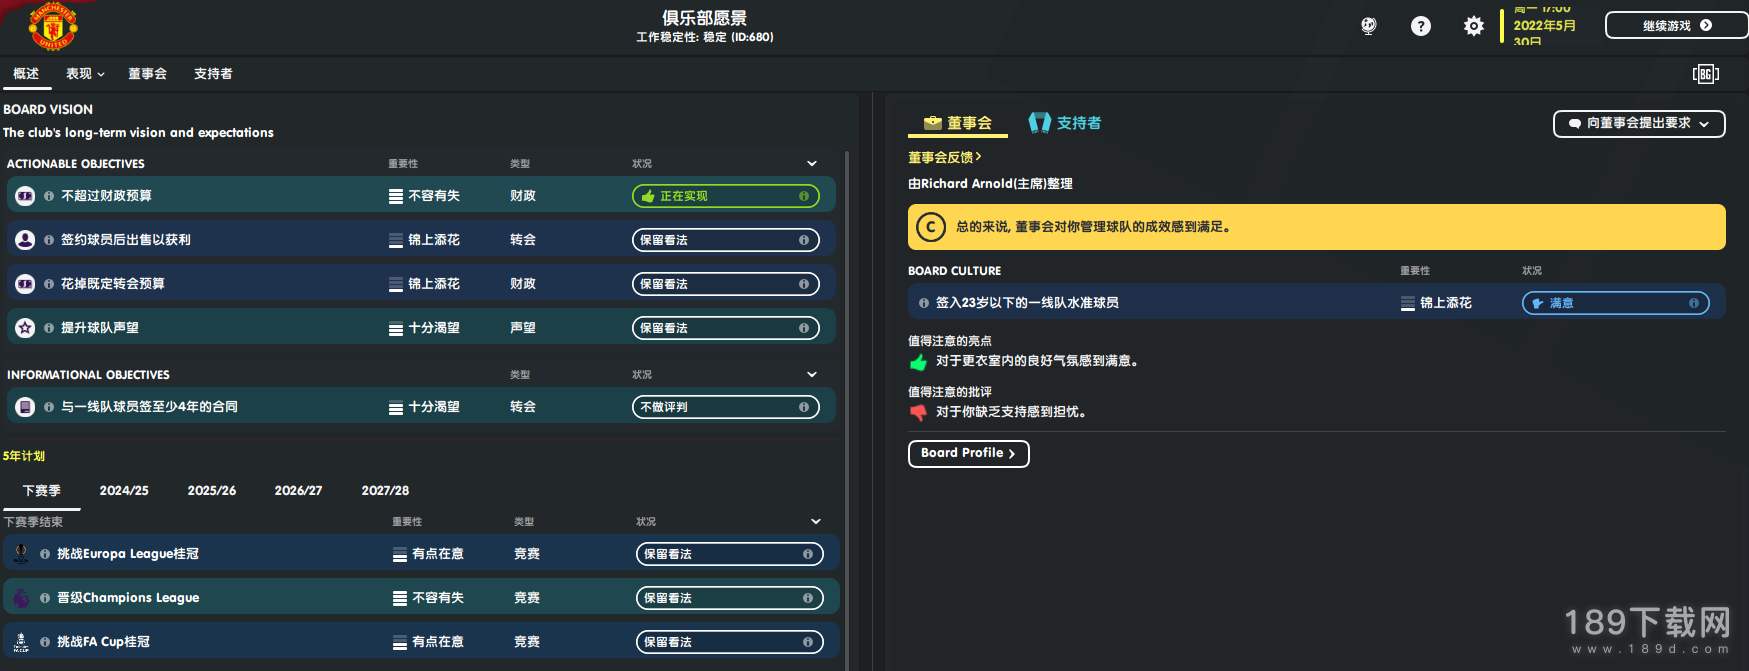Click the 满意 status pill
This screenshot has width=1749, height=671.
[1616, 303]
